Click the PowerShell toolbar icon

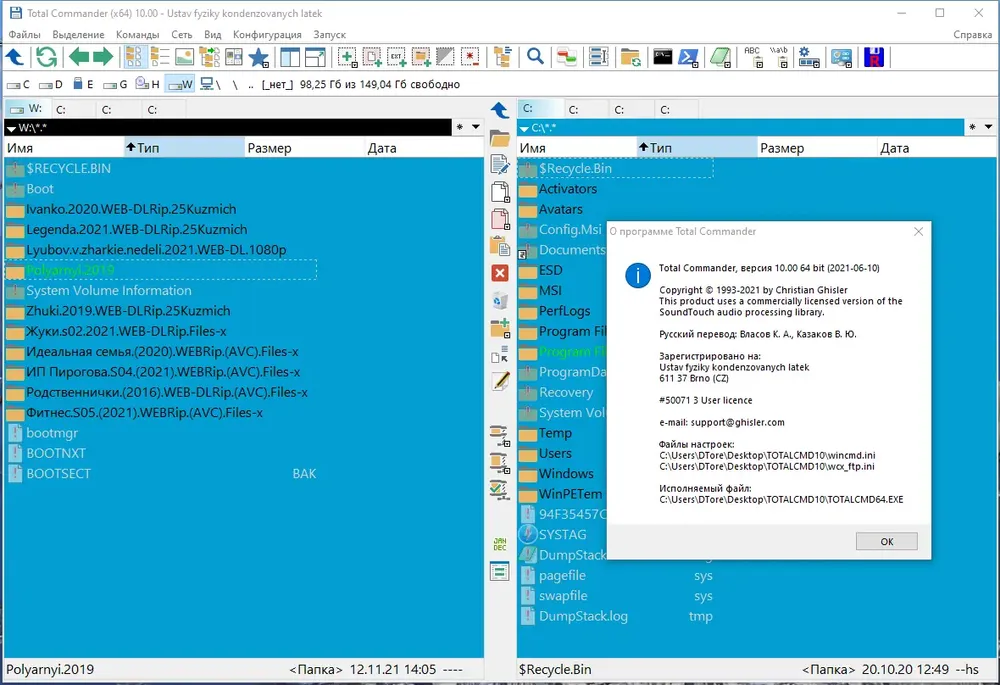(x=689, y=57)
